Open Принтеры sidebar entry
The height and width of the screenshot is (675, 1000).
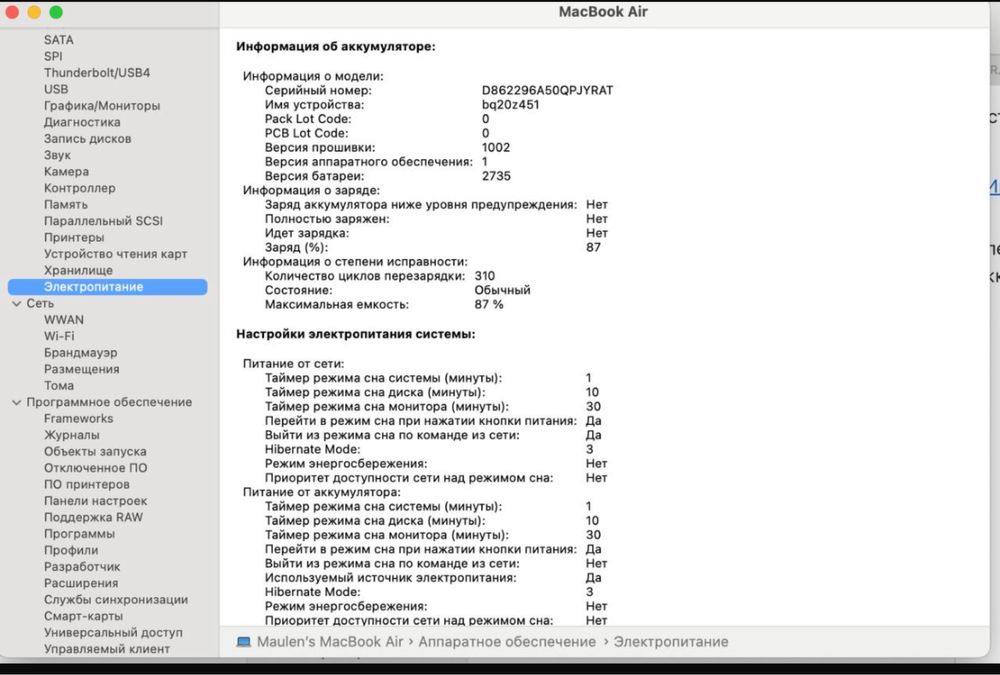point(74,237)
